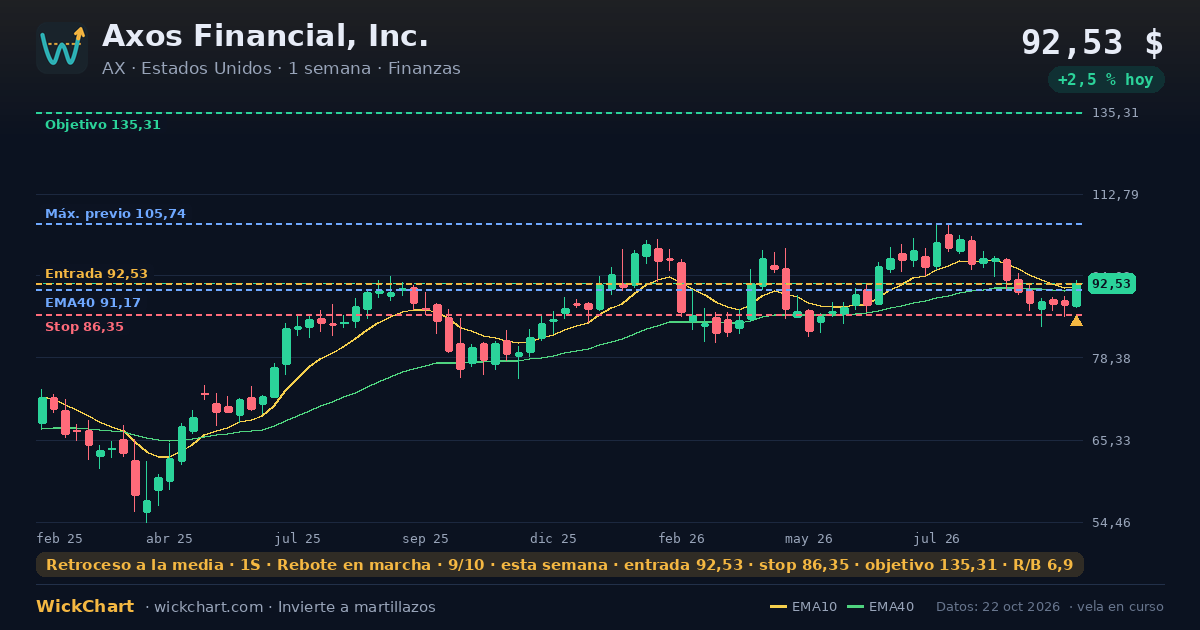Viewport: 1200px width, 630px height.
Task: Click the +2,5 % hoy badge
Action: pos(1106,80)
